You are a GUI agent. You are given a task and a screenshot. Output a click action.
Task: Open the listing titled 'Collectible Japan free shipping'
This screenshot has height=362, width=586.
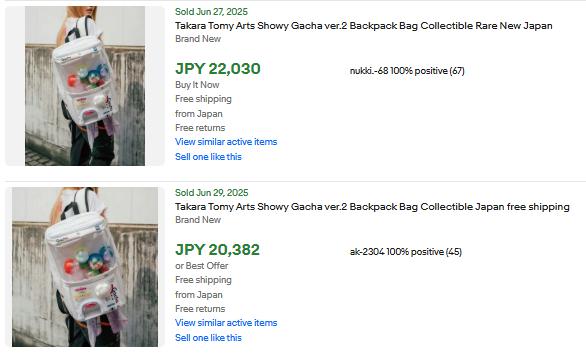[x=372, y=207]
